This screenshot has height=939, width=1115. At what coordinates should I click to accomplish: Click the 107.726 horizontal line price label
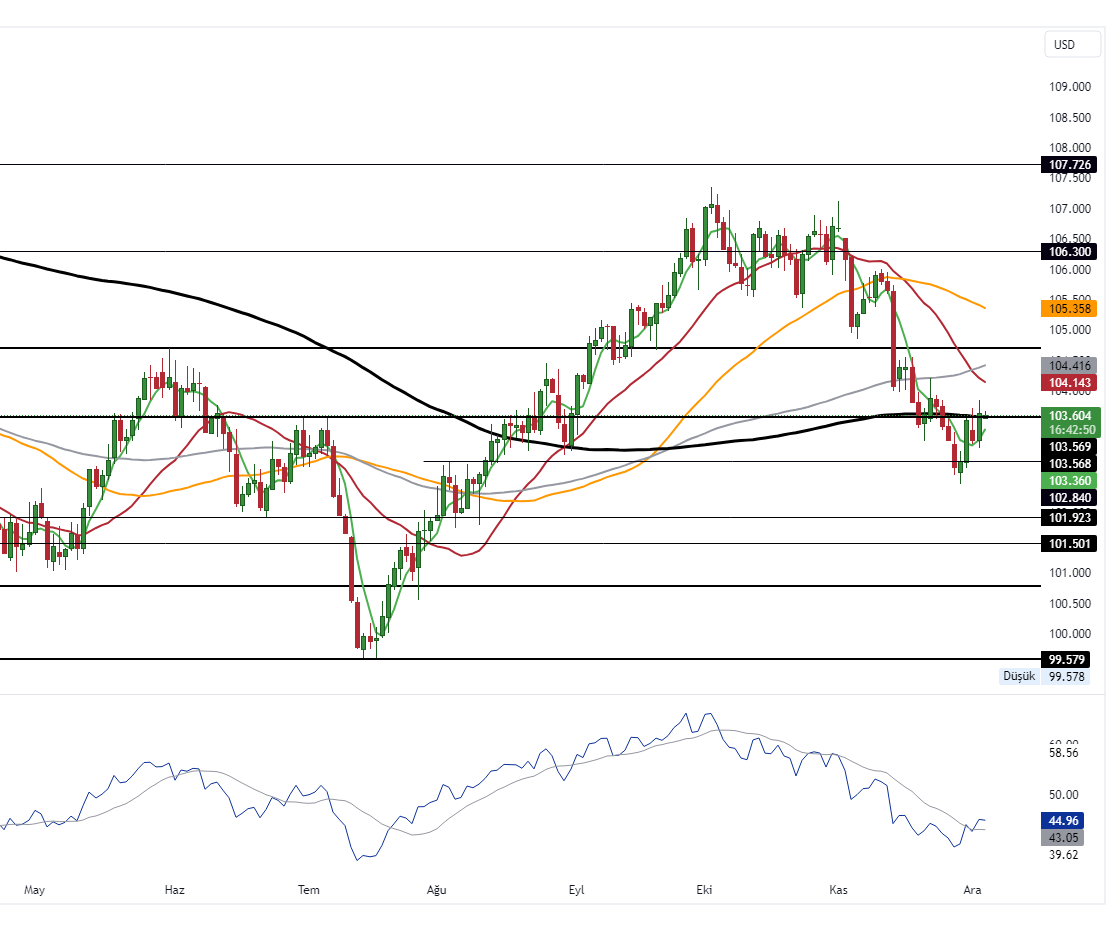tap(1068, 164)
